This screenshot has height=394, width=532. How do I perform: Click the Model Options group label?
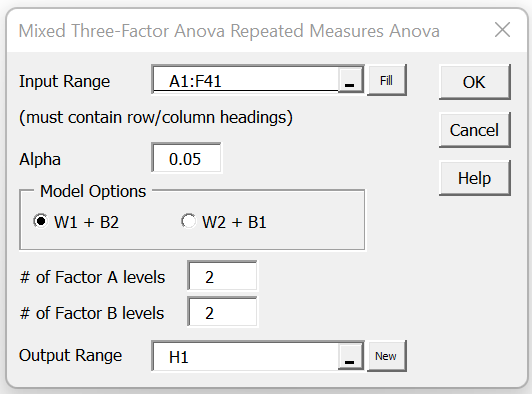coord(93,191)
